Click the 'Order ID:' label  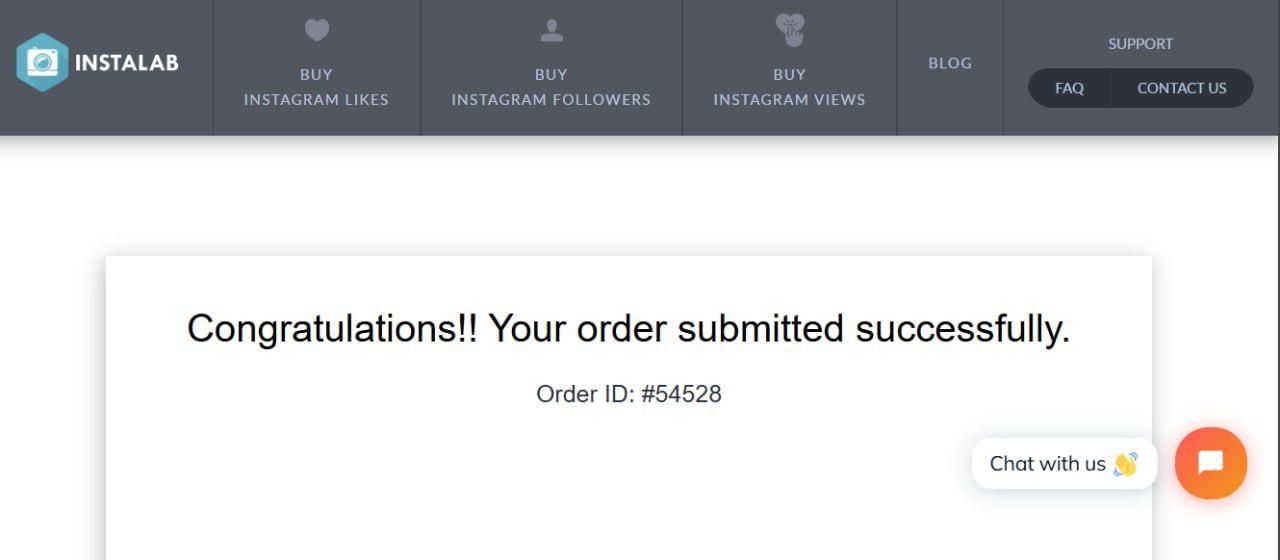(x=585, y=394)
